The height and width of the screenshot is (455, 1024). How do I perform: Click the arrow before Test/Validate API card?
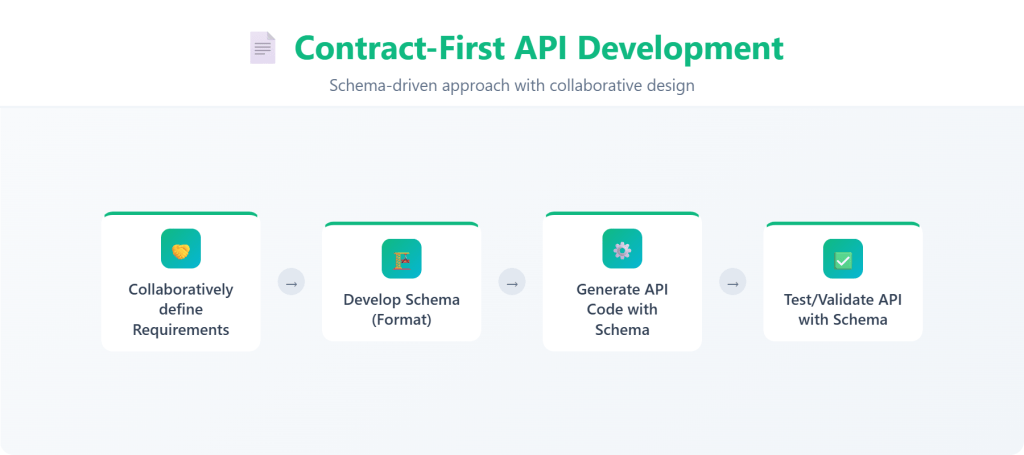click(x=733, y=283)
